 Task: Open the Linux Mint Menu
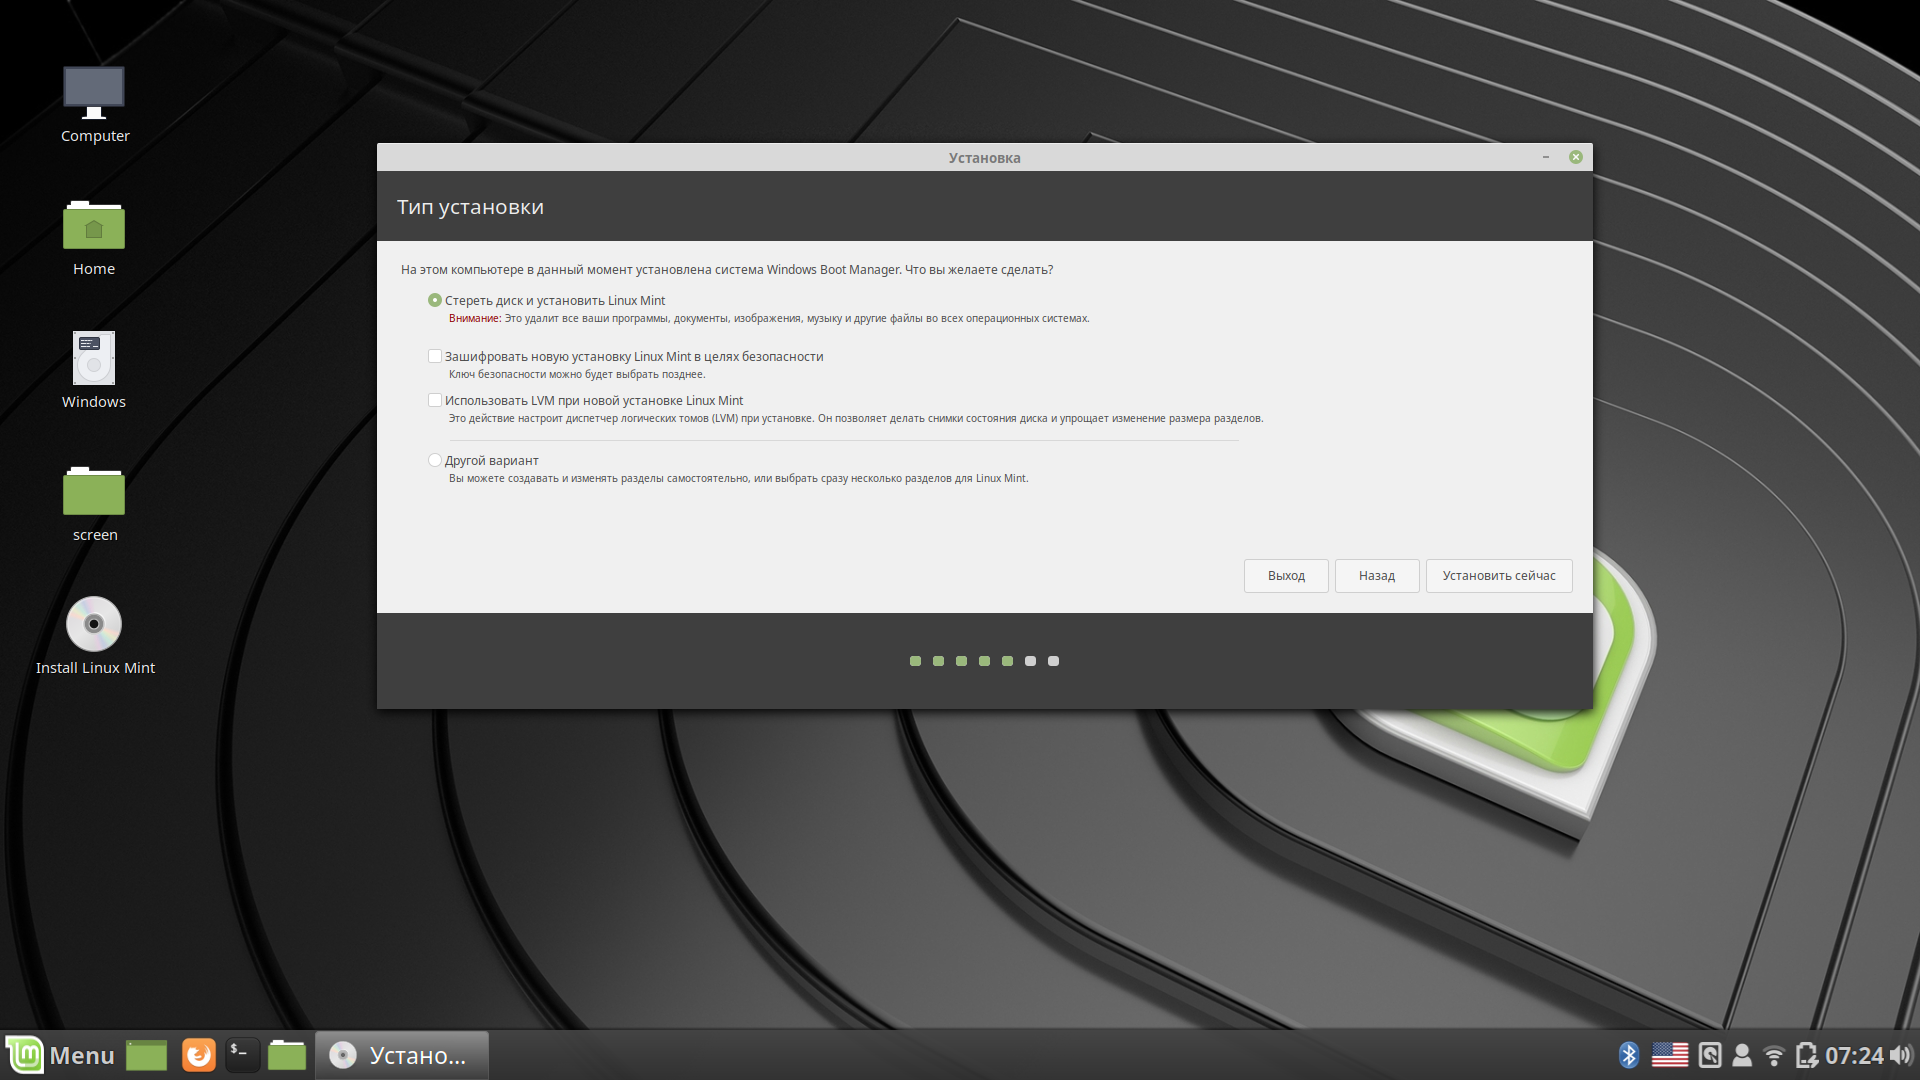tap(60, 1055)
